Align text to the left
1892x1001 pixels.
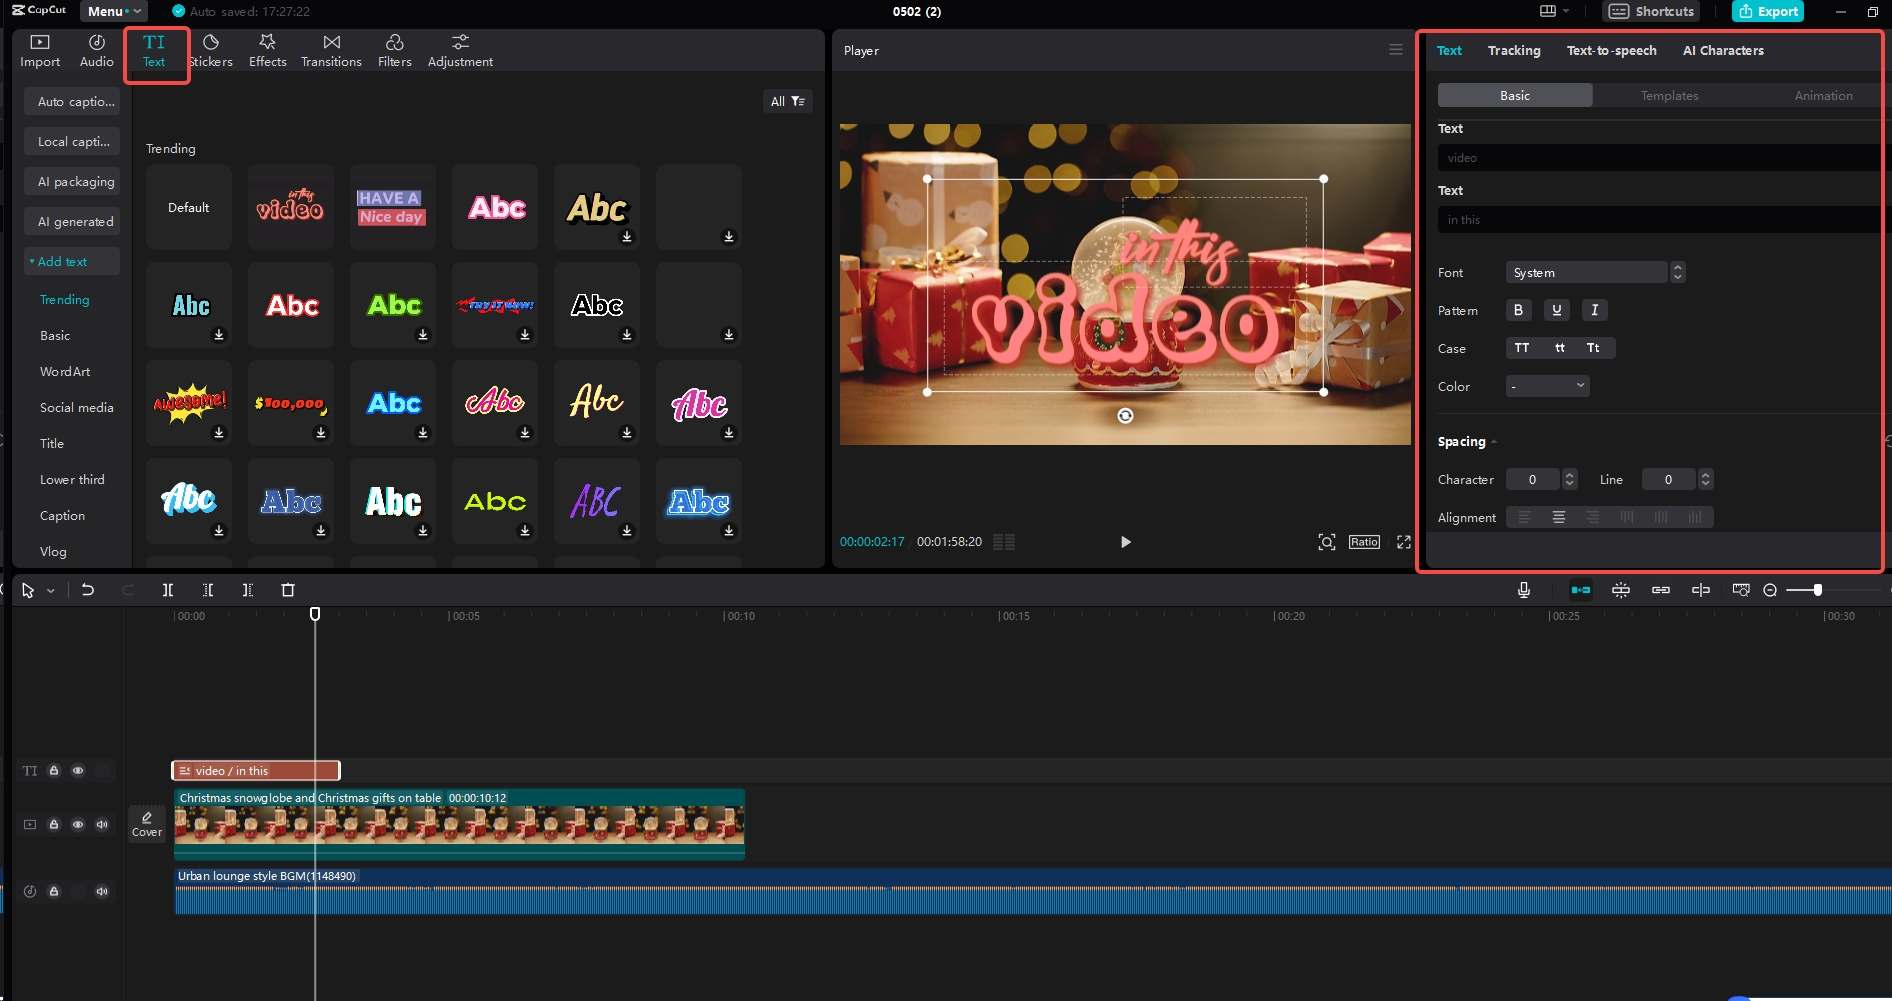(1524, 517)
